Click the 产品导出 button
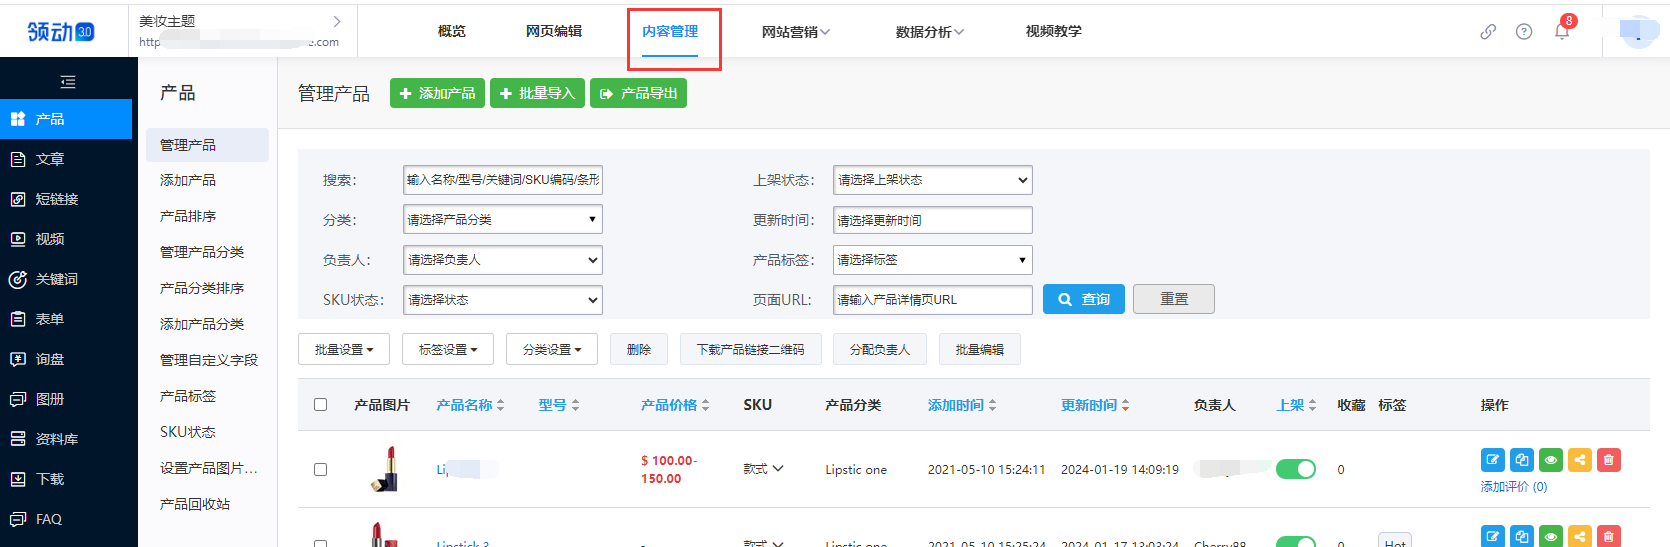The width and height of the screenshot is (1670, 547). click(x=638, y=93)
